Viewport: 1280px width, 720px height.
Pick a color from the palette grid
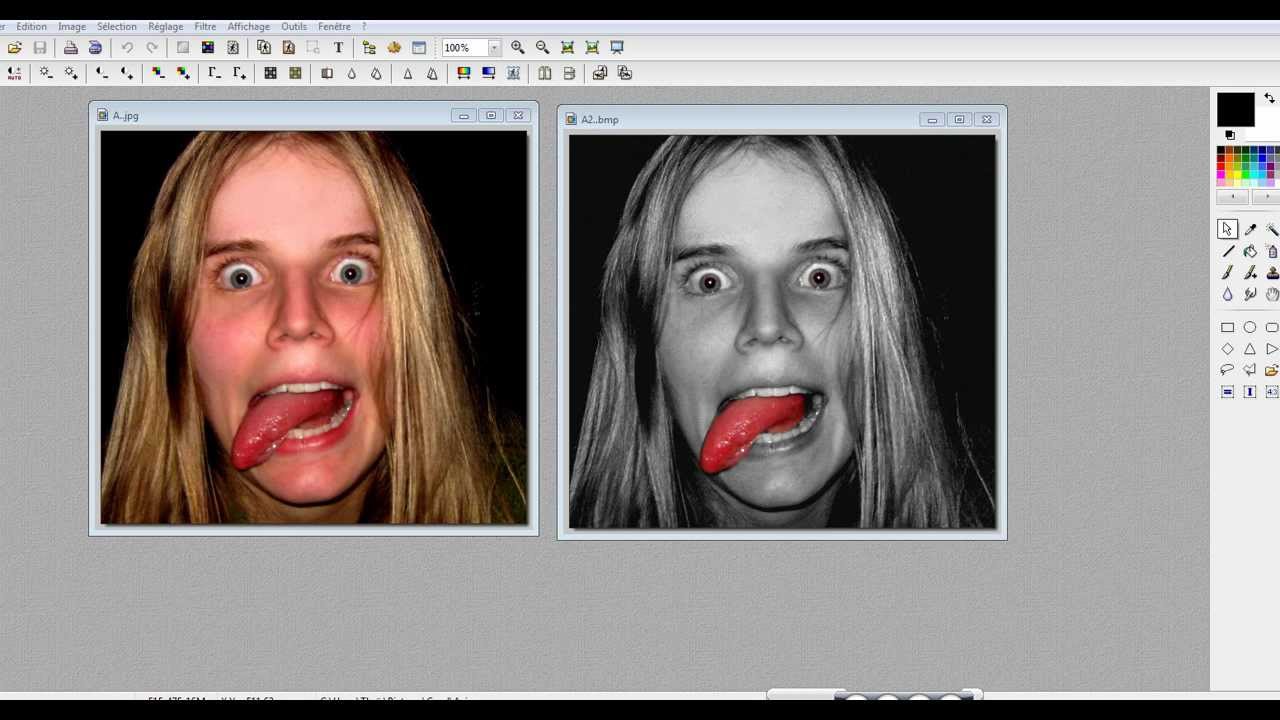1248,165
